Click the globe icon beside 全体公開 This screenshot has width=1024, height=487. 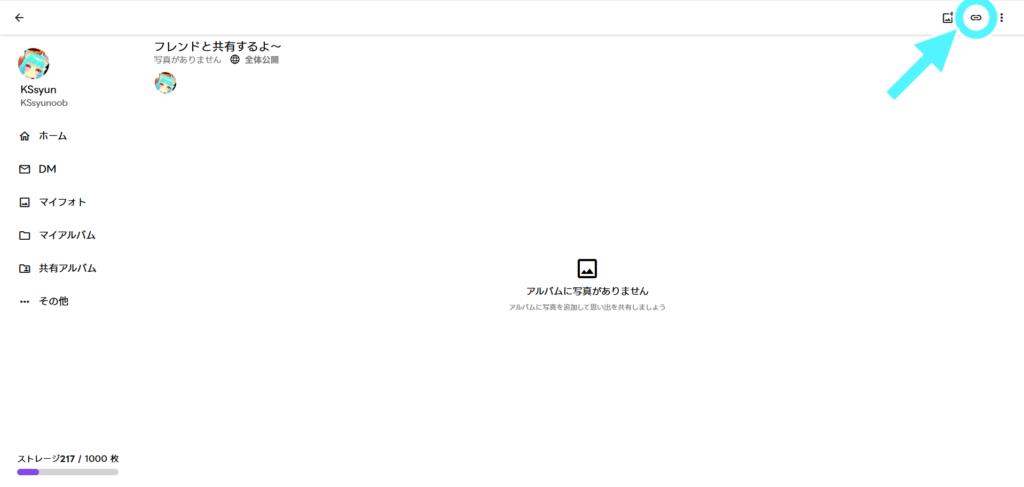point(235,60)
